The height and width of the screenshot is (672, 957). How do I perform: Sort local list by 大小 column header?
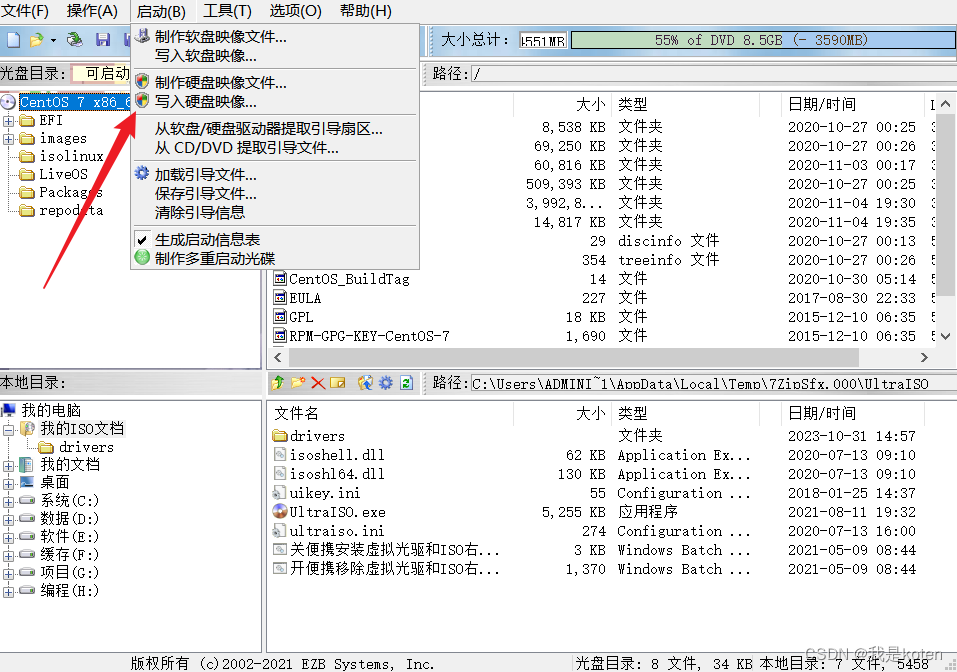pyautogui.click(x=562, y=413)
